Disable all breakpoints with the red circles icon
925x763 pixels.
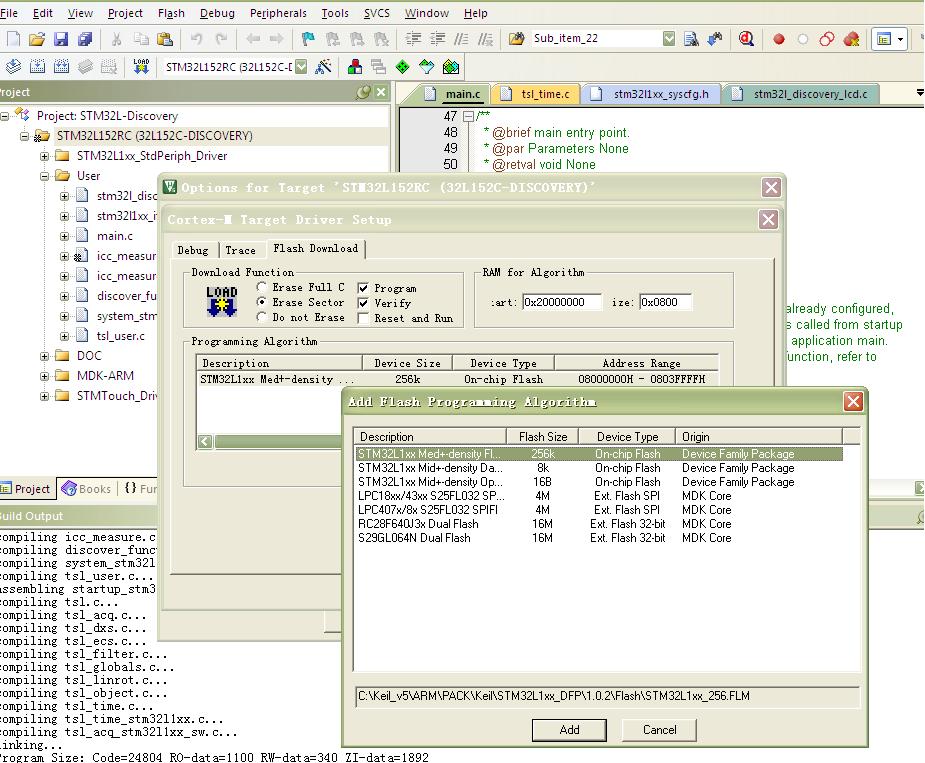pos(827,39)
